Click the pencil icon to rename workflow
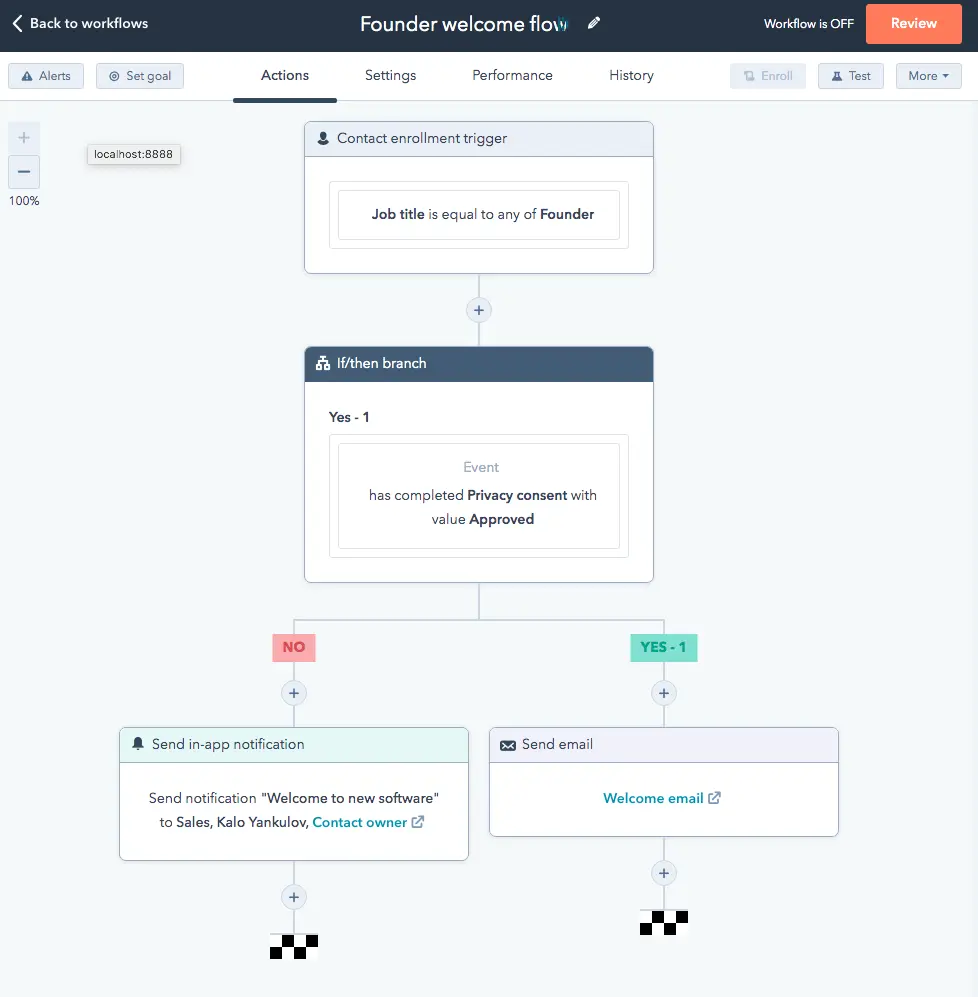The image size is (978, 997). [x=594, y=24]
